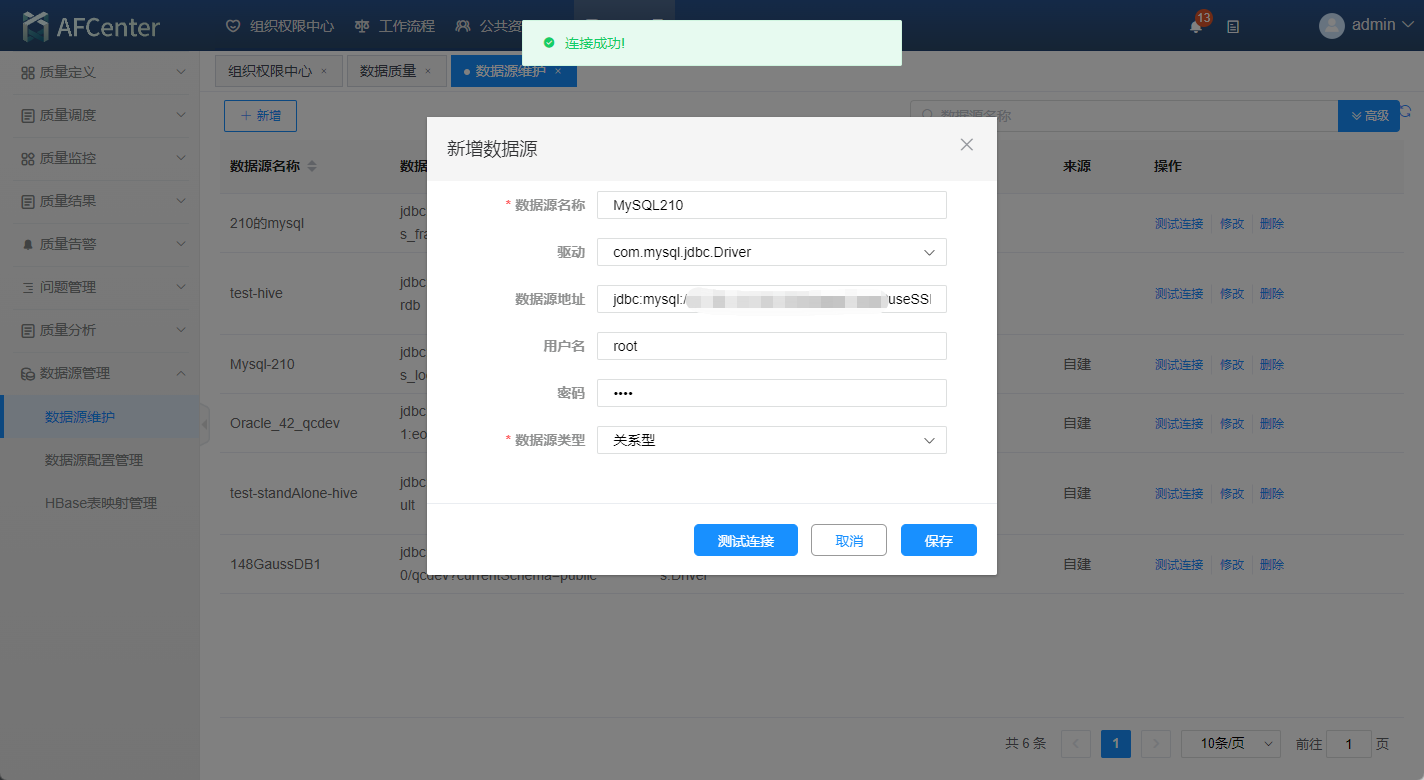Open the 驱动 dropdown
Image resolution: width=1424 pixels, height=780 pixels.
click(x=771, y=252)
